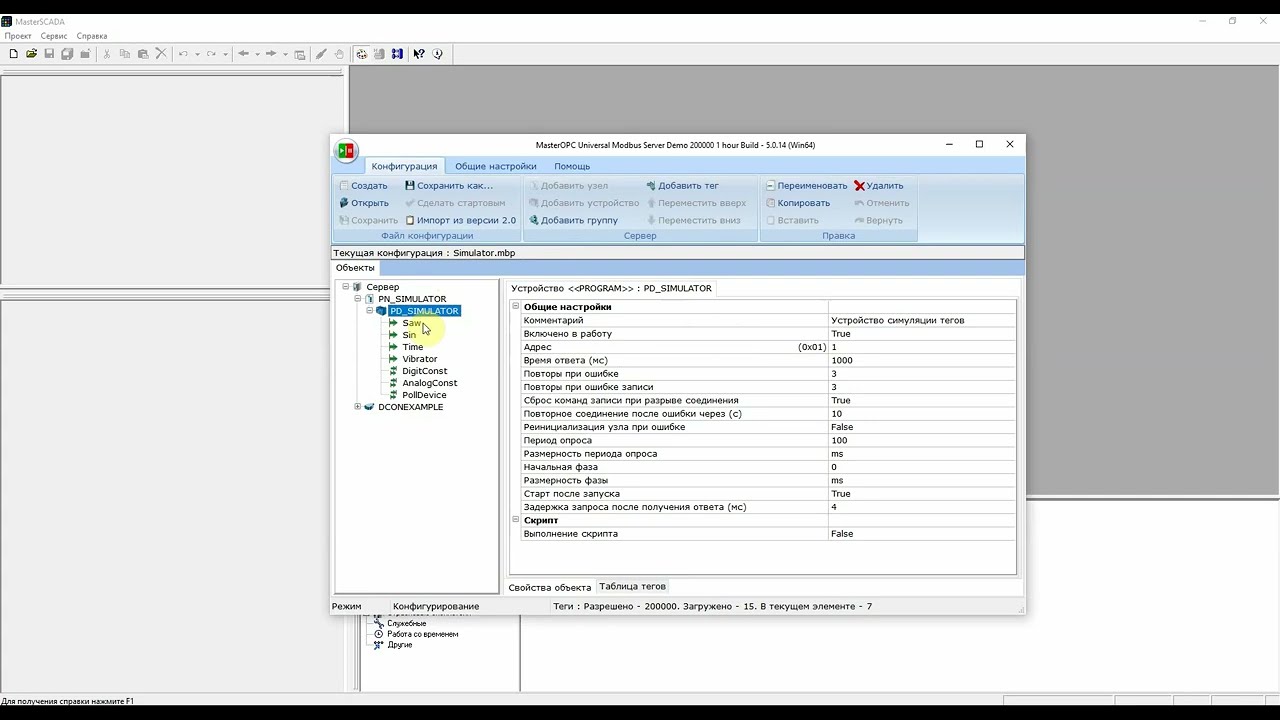Click the color palette icon in MasterSCADA toolbar

pos(361,54)
